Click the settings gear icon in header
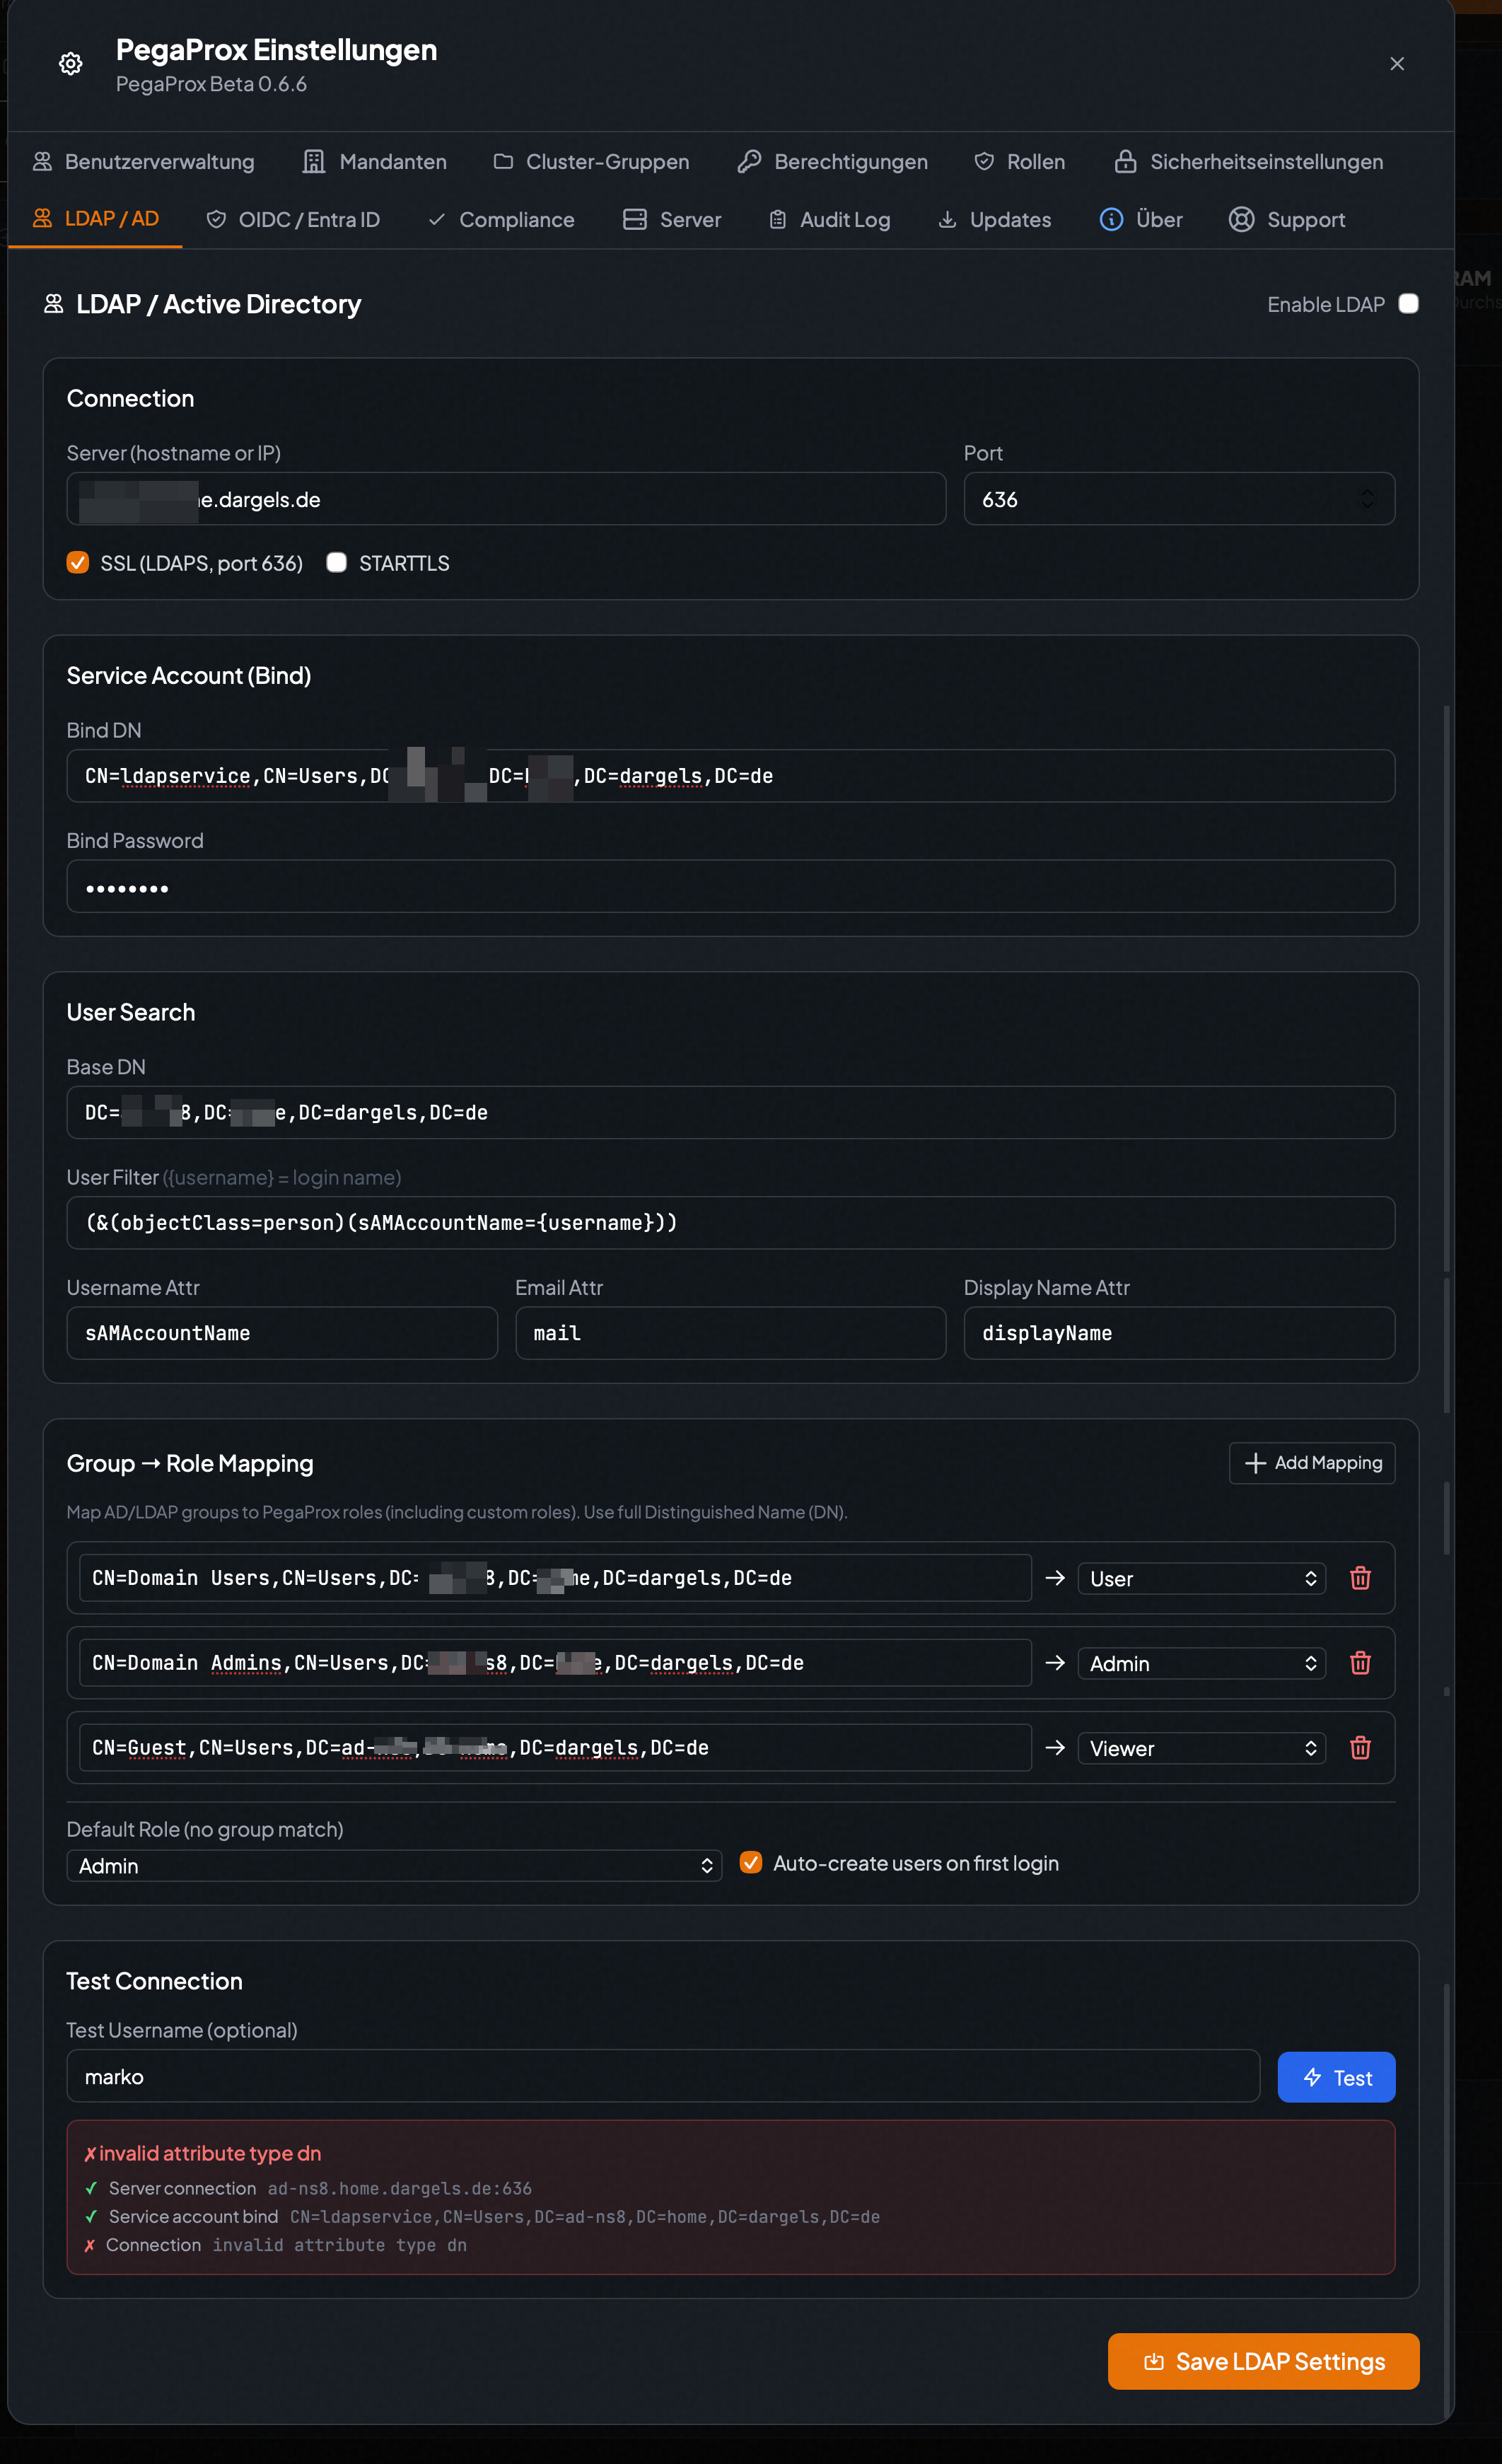The width and height of the screenshot is (1502, 2464). [x=70, y=64]
